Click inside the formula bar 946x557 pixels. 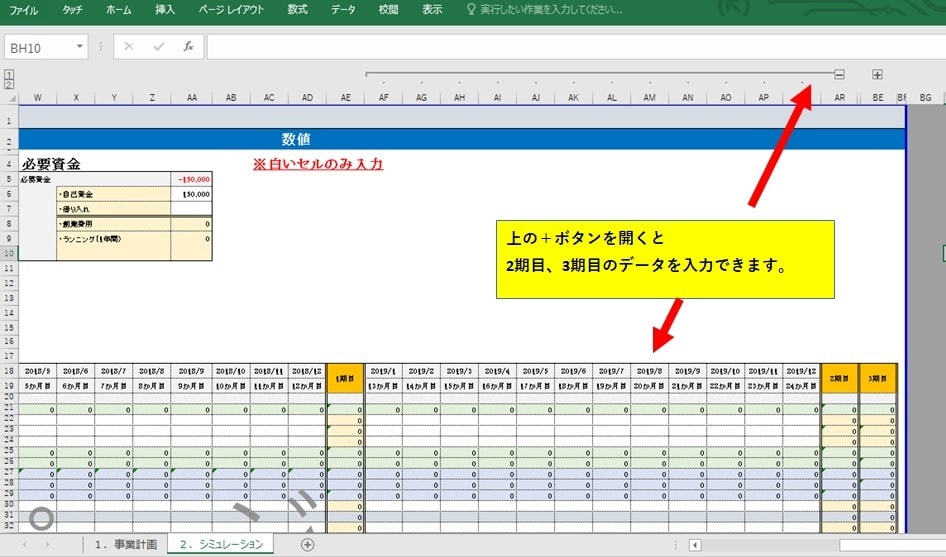click(576, 47)
